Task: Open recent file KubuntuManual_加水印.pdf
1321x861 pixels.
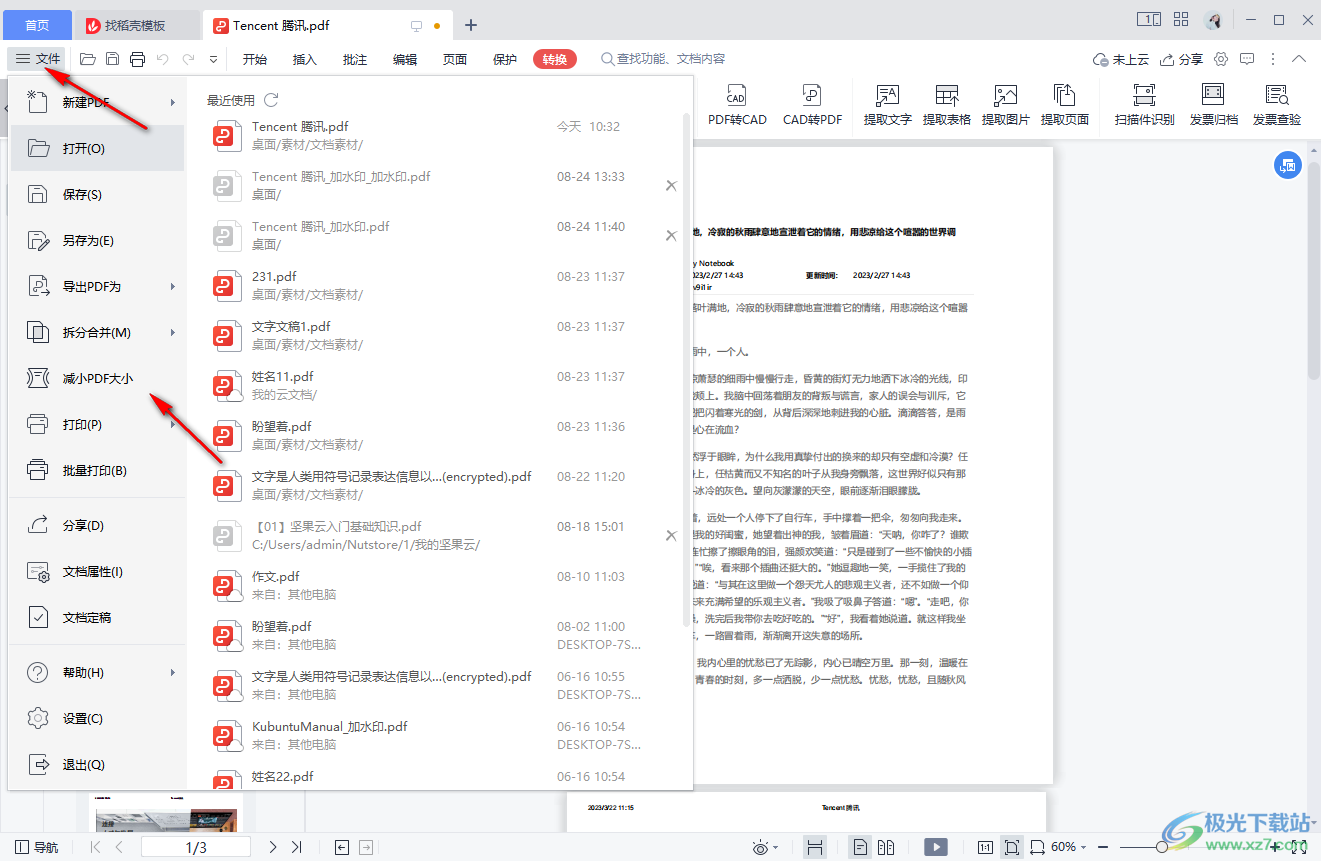Action: (440, 736)
